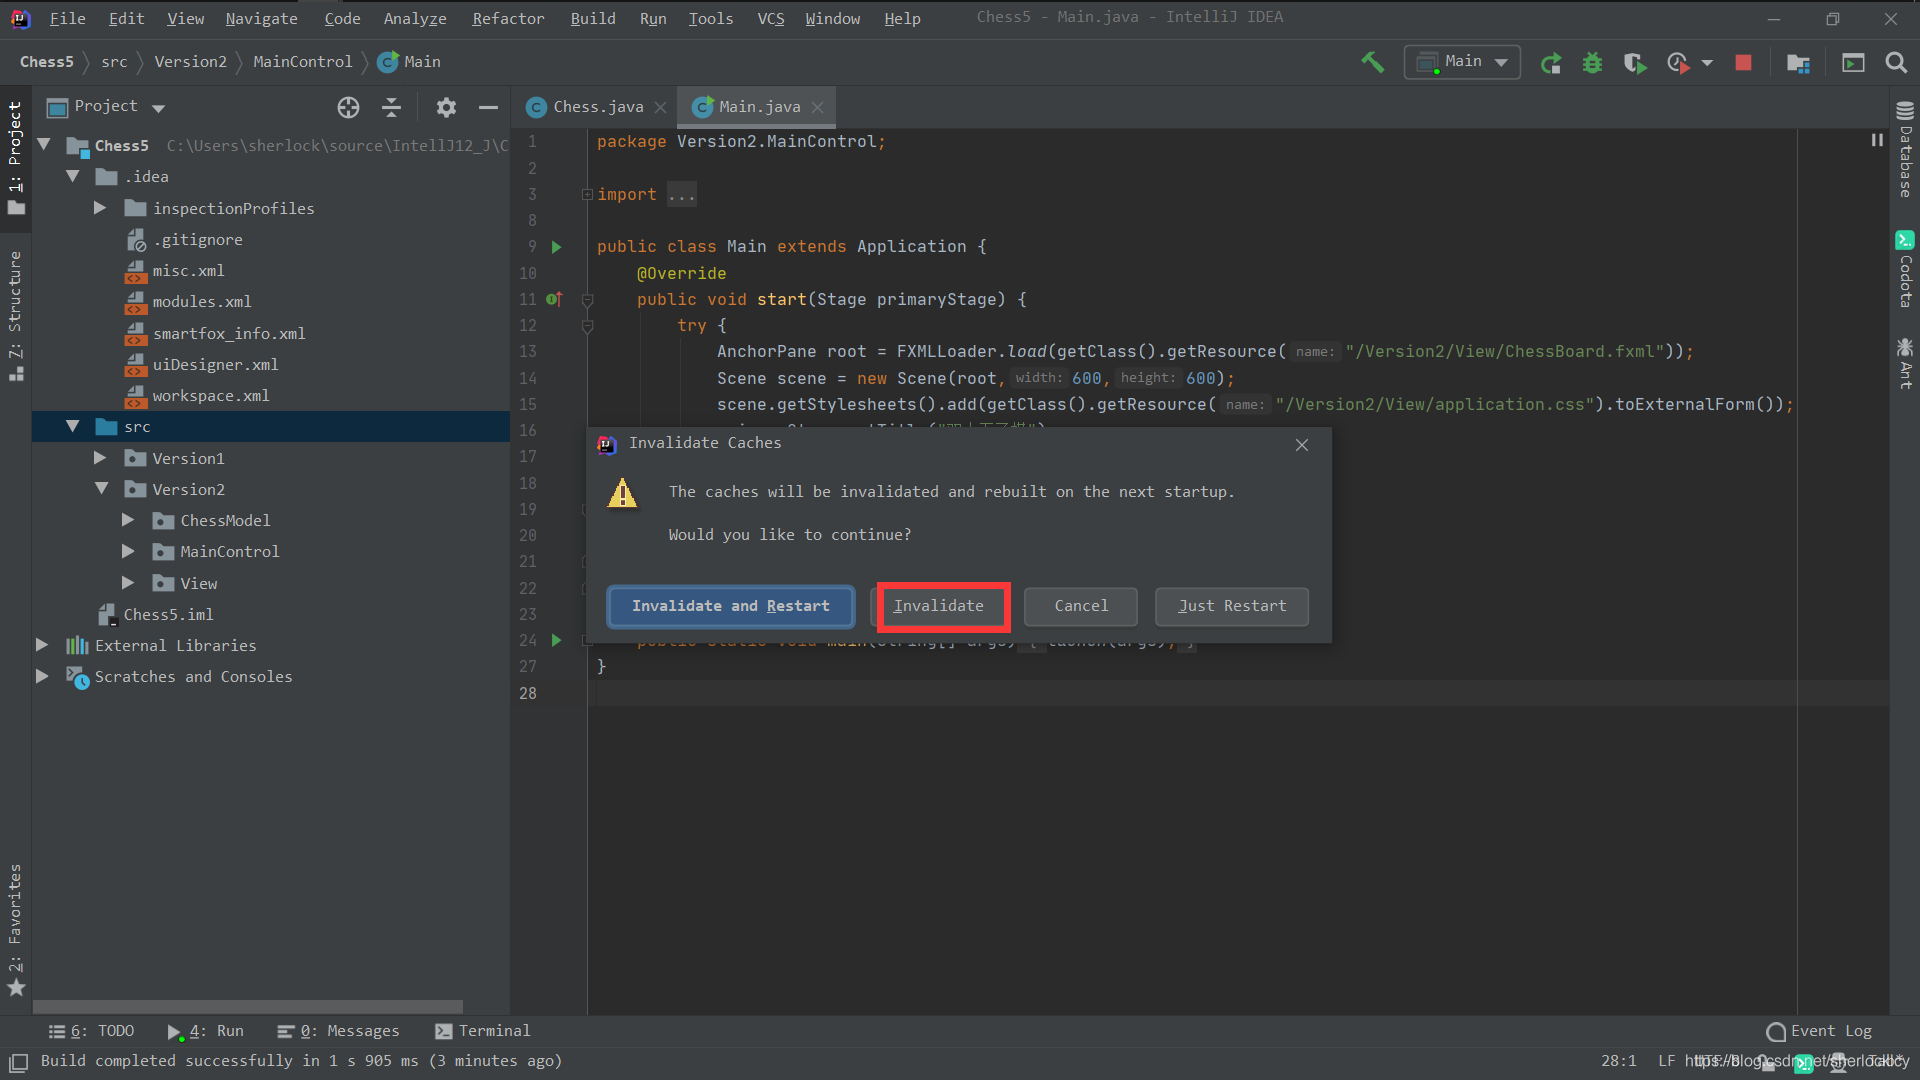
Task: Click the Run configuration dropdown arrow
Action: click(1503, 62)
